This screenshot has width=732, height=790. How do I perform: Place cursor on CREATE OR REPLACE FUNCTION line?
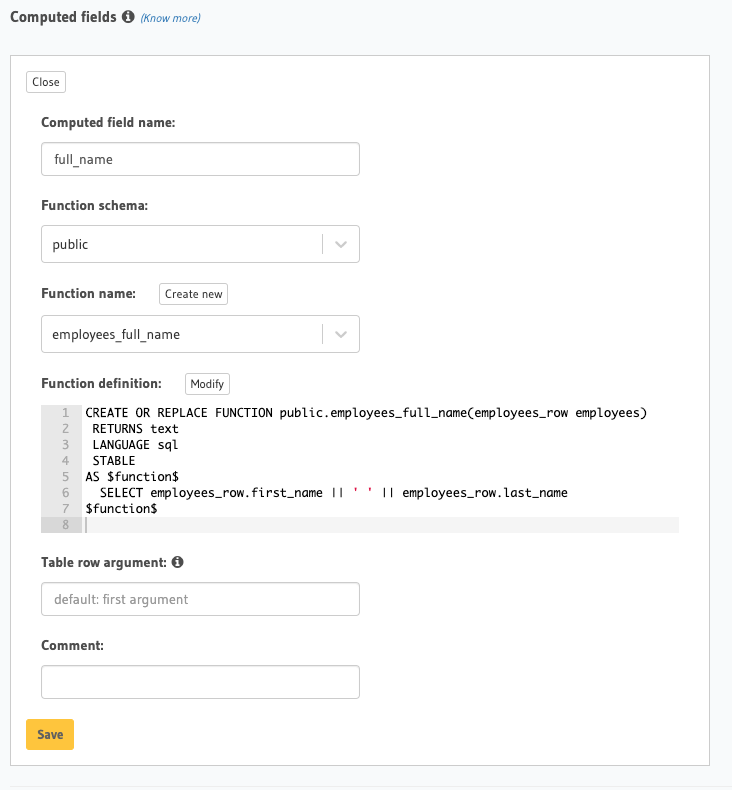pyautogui.click(x=366, y=413)
